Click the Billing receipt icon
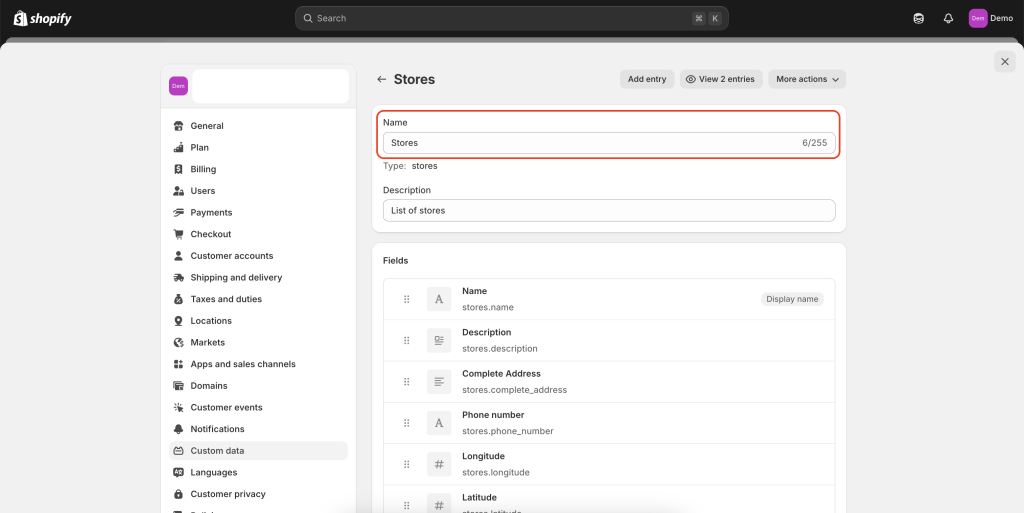 pyautogui.click(x=178, y=169)
